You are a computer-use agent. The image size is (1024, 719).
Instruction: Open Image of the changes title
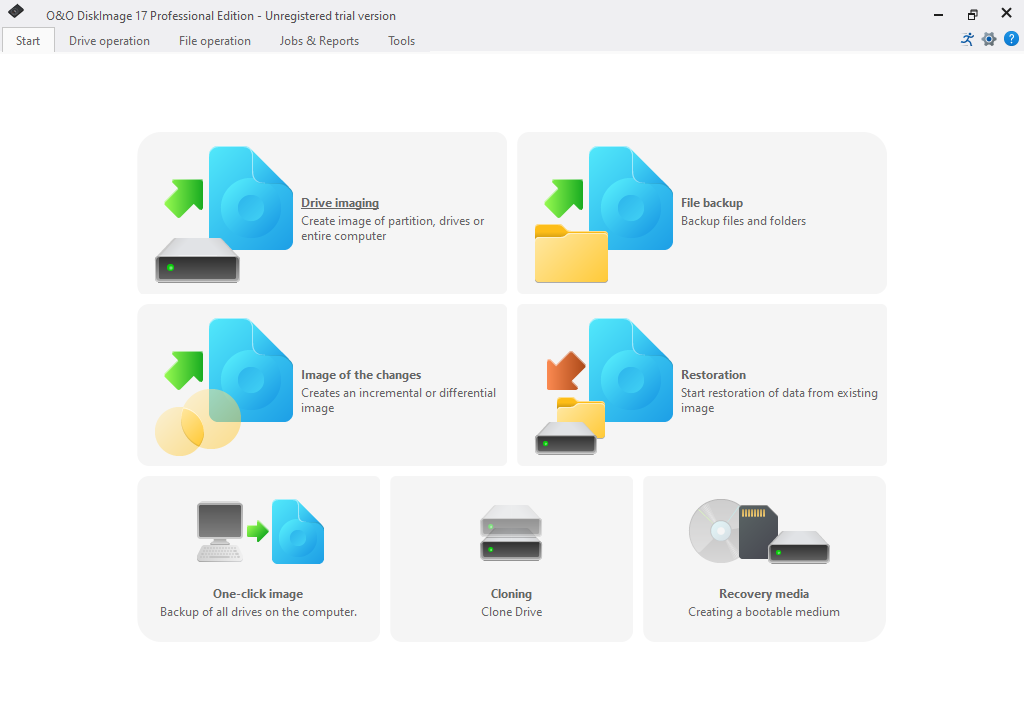click(361, 375)
